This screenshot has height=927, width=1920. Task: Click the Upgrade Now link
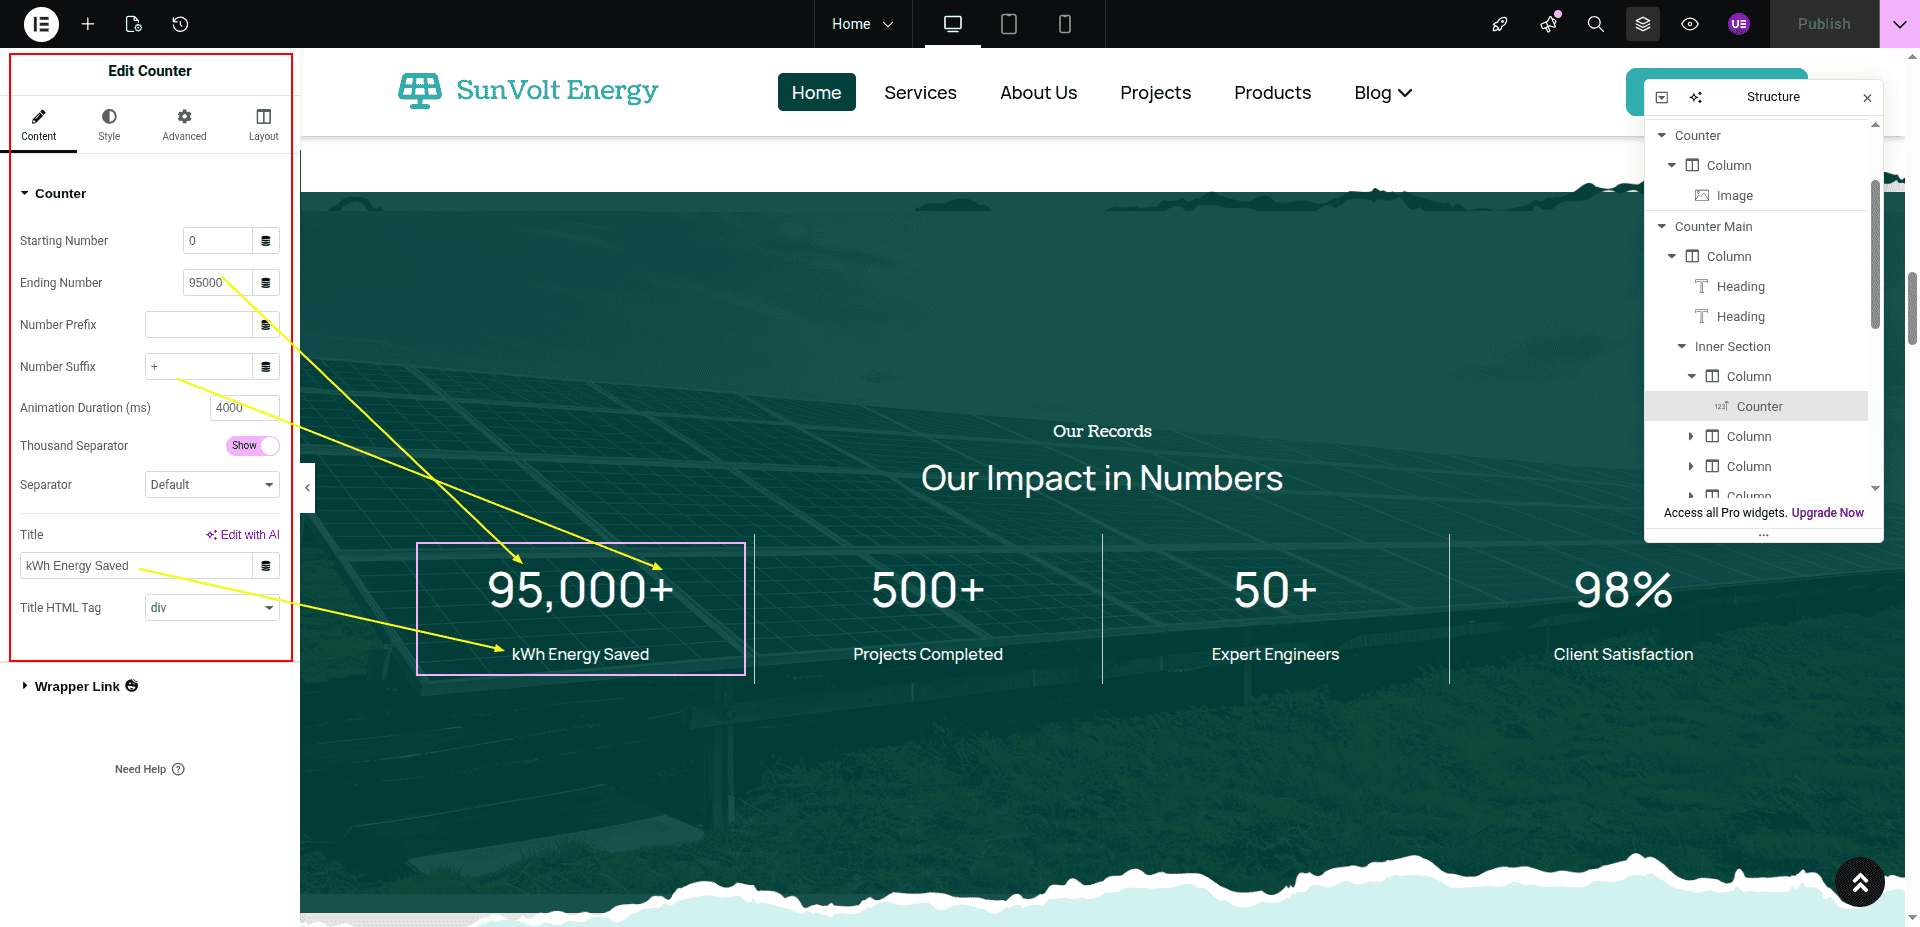click(x=1827, y=513)
